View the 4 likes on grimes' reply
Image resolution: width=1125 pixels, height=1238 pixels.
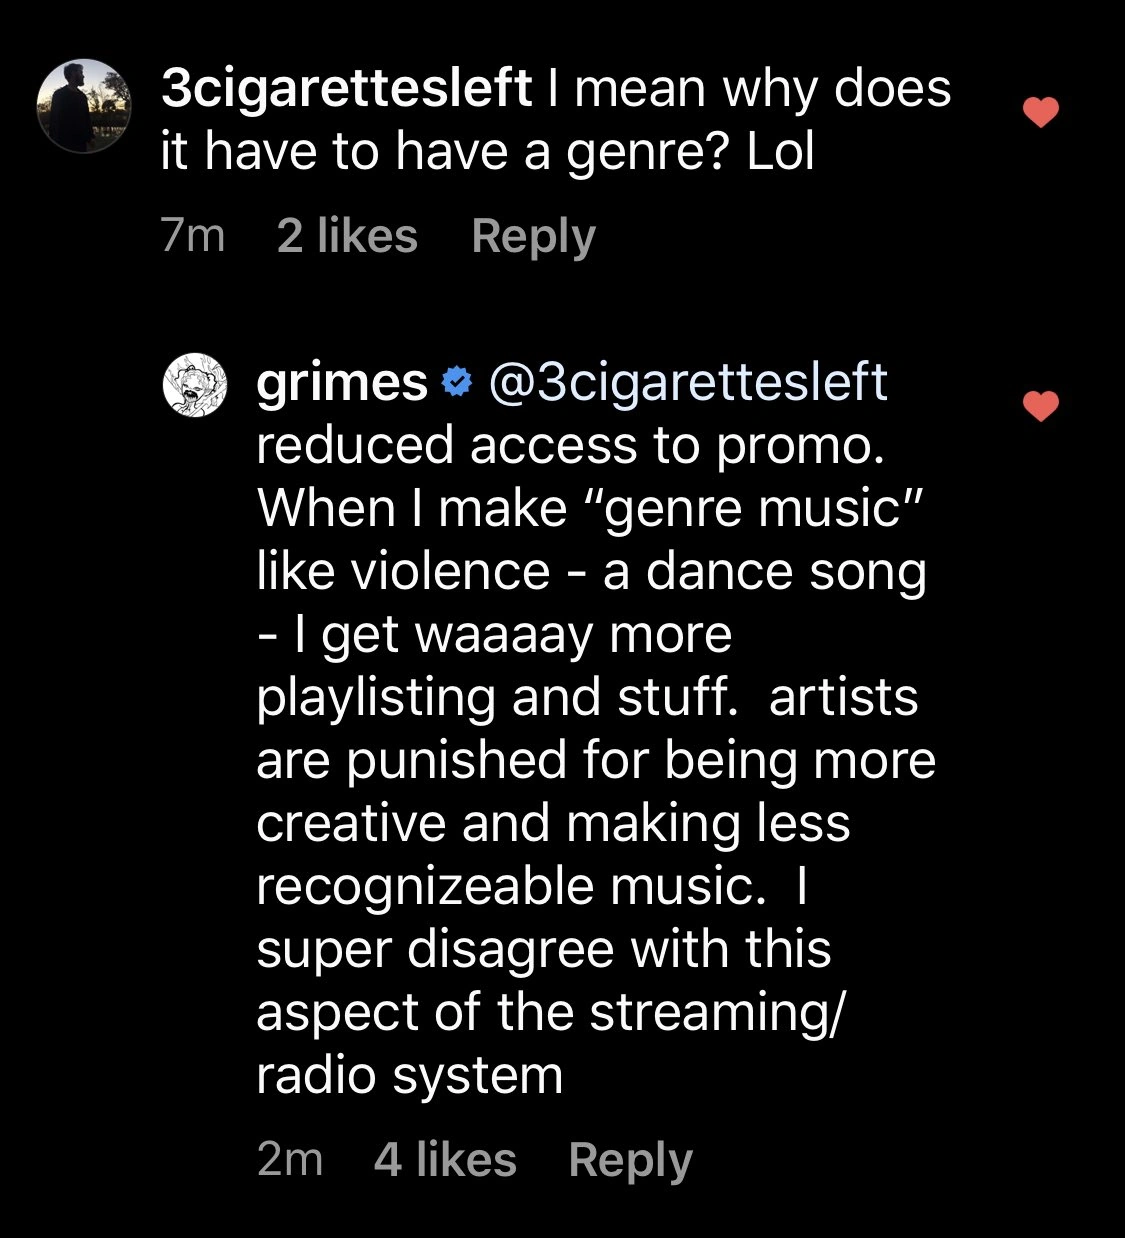(x=445, y=1160)
